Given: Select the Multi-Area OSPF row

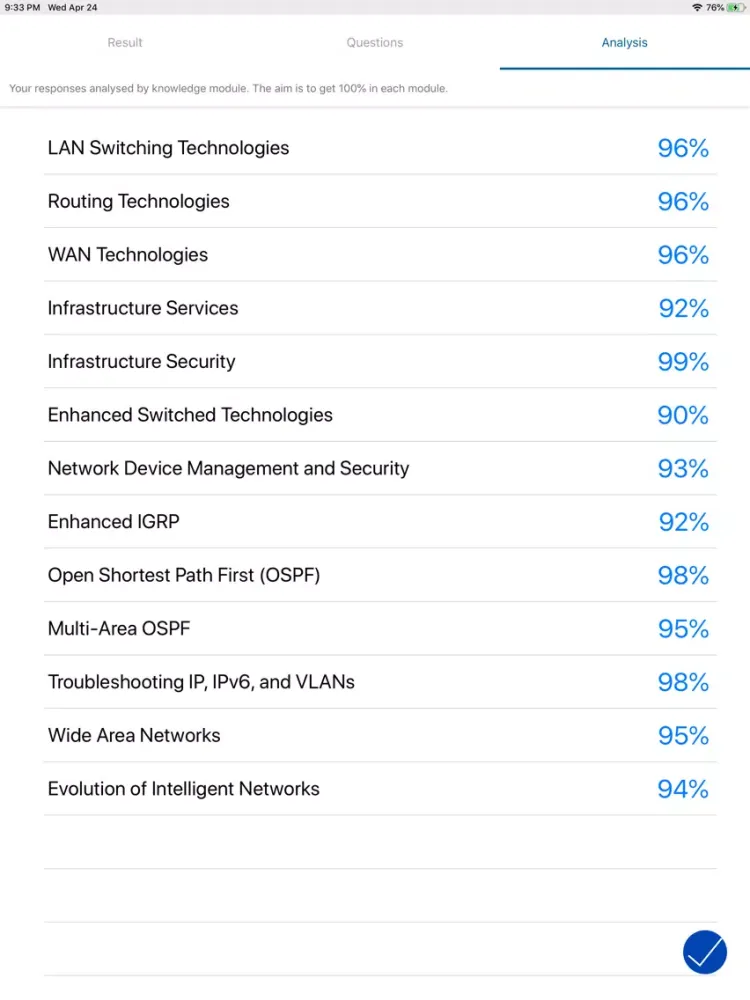Looking at the screenshot, I should 119,629.
